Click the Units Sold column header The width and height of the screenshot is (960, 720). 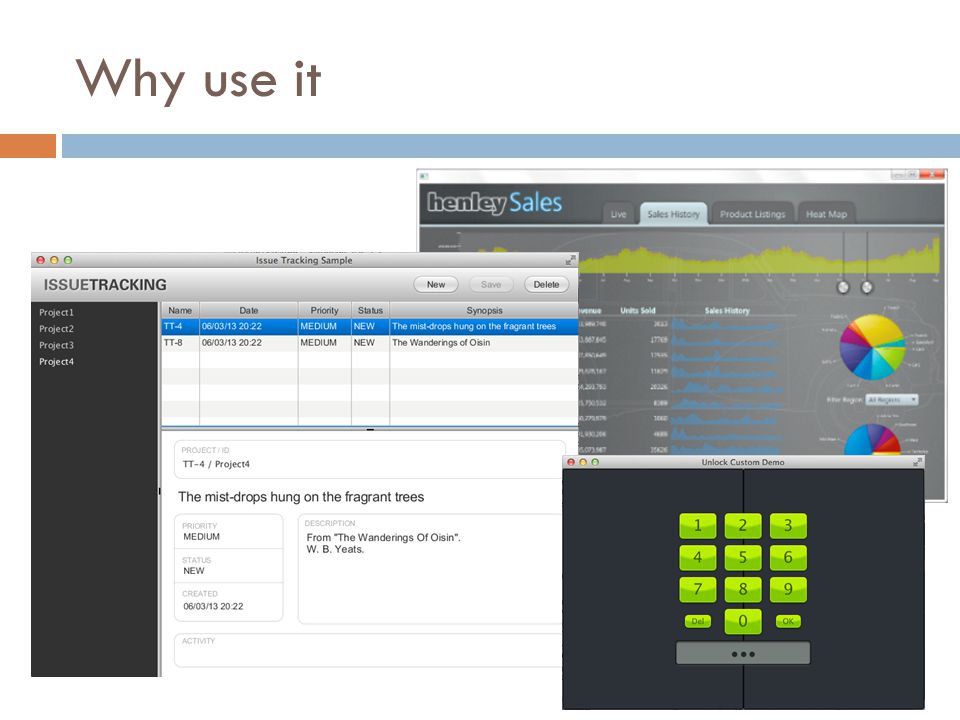637,310
